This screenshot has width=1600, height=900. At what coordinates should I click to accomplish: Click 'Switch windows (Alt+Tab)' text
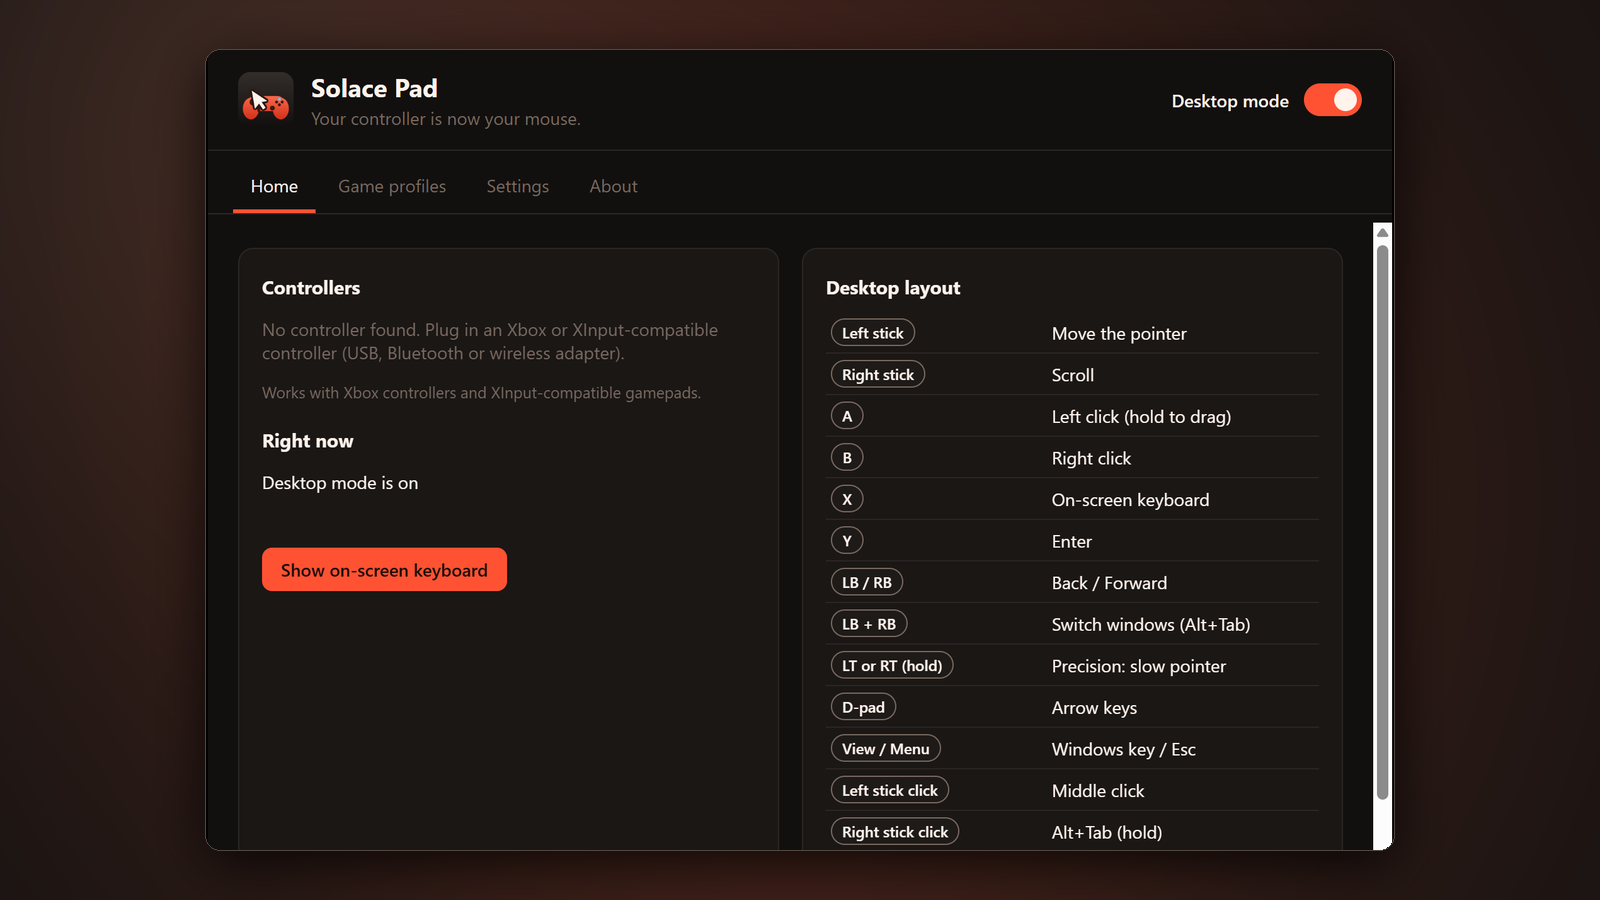(x=1151, y=625)
